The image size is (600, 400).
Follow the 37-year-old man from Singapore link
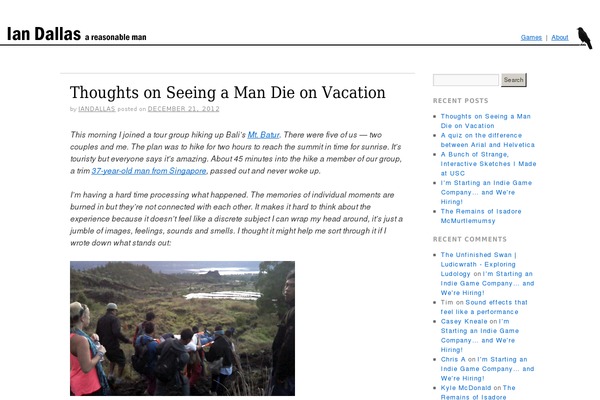pyautogui.click(x=149, y=171)
